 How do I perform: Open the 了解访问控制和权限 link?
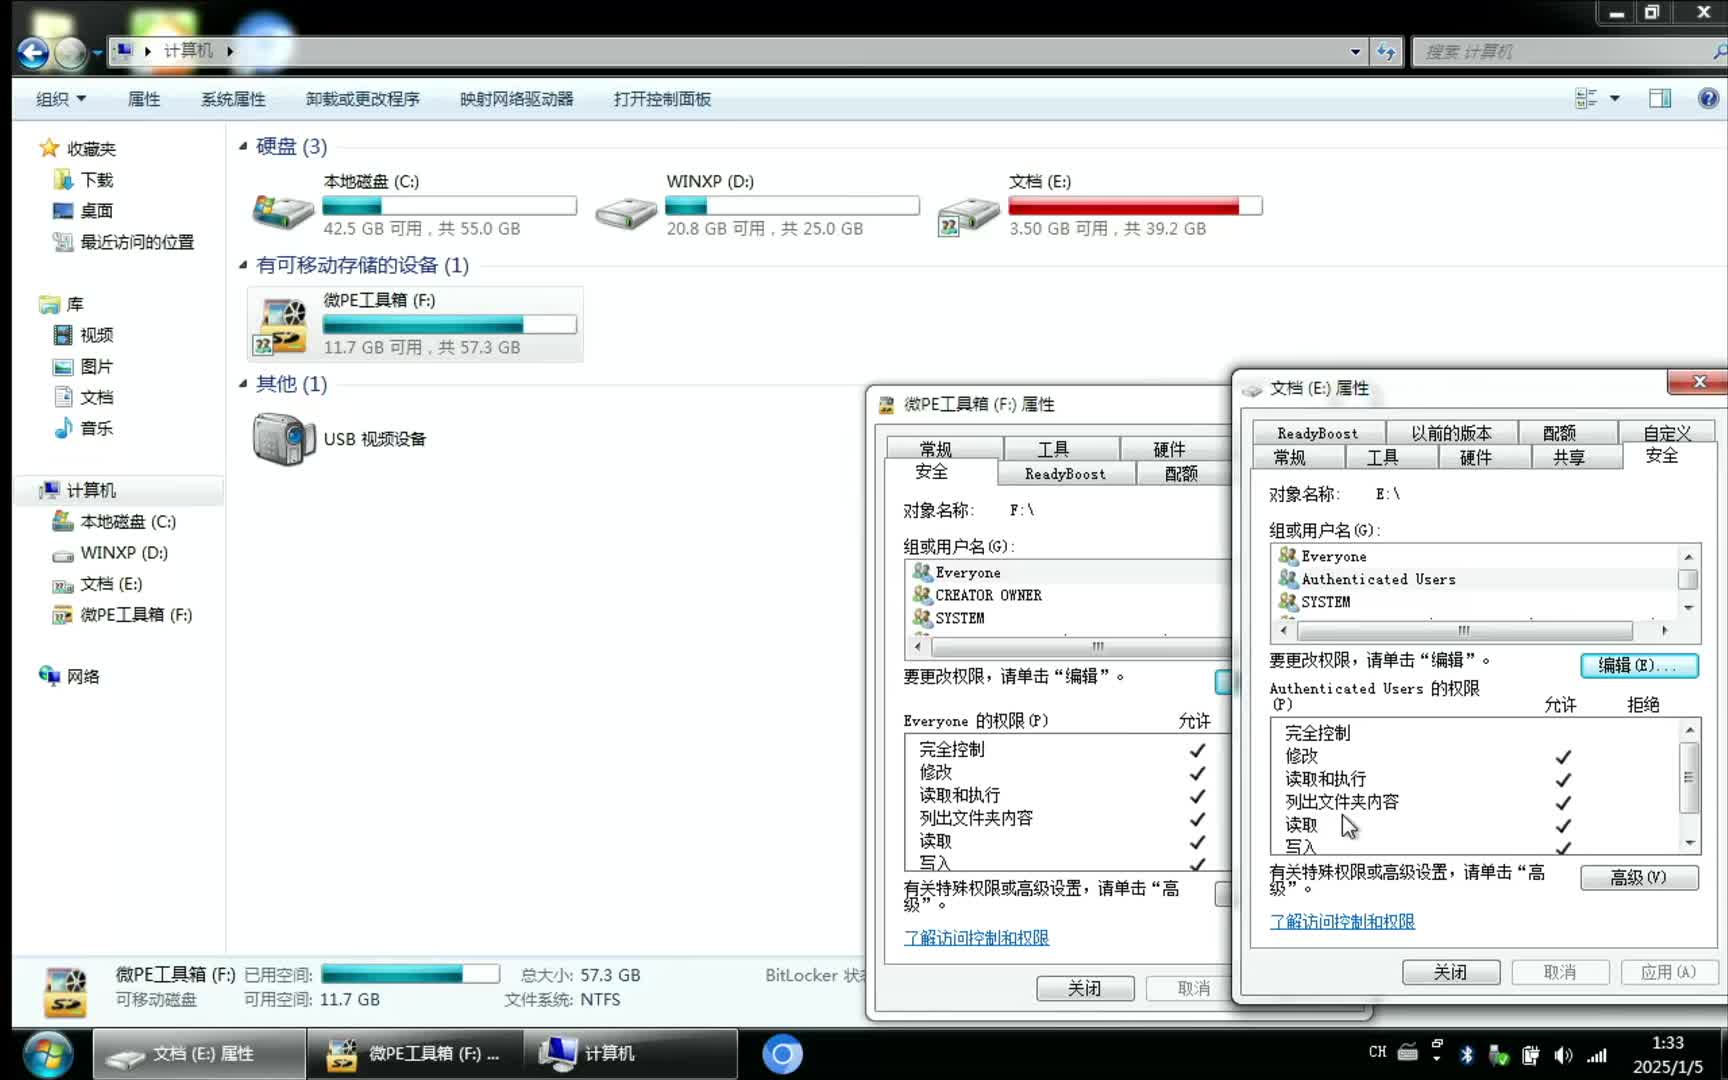click(1341, 921)
